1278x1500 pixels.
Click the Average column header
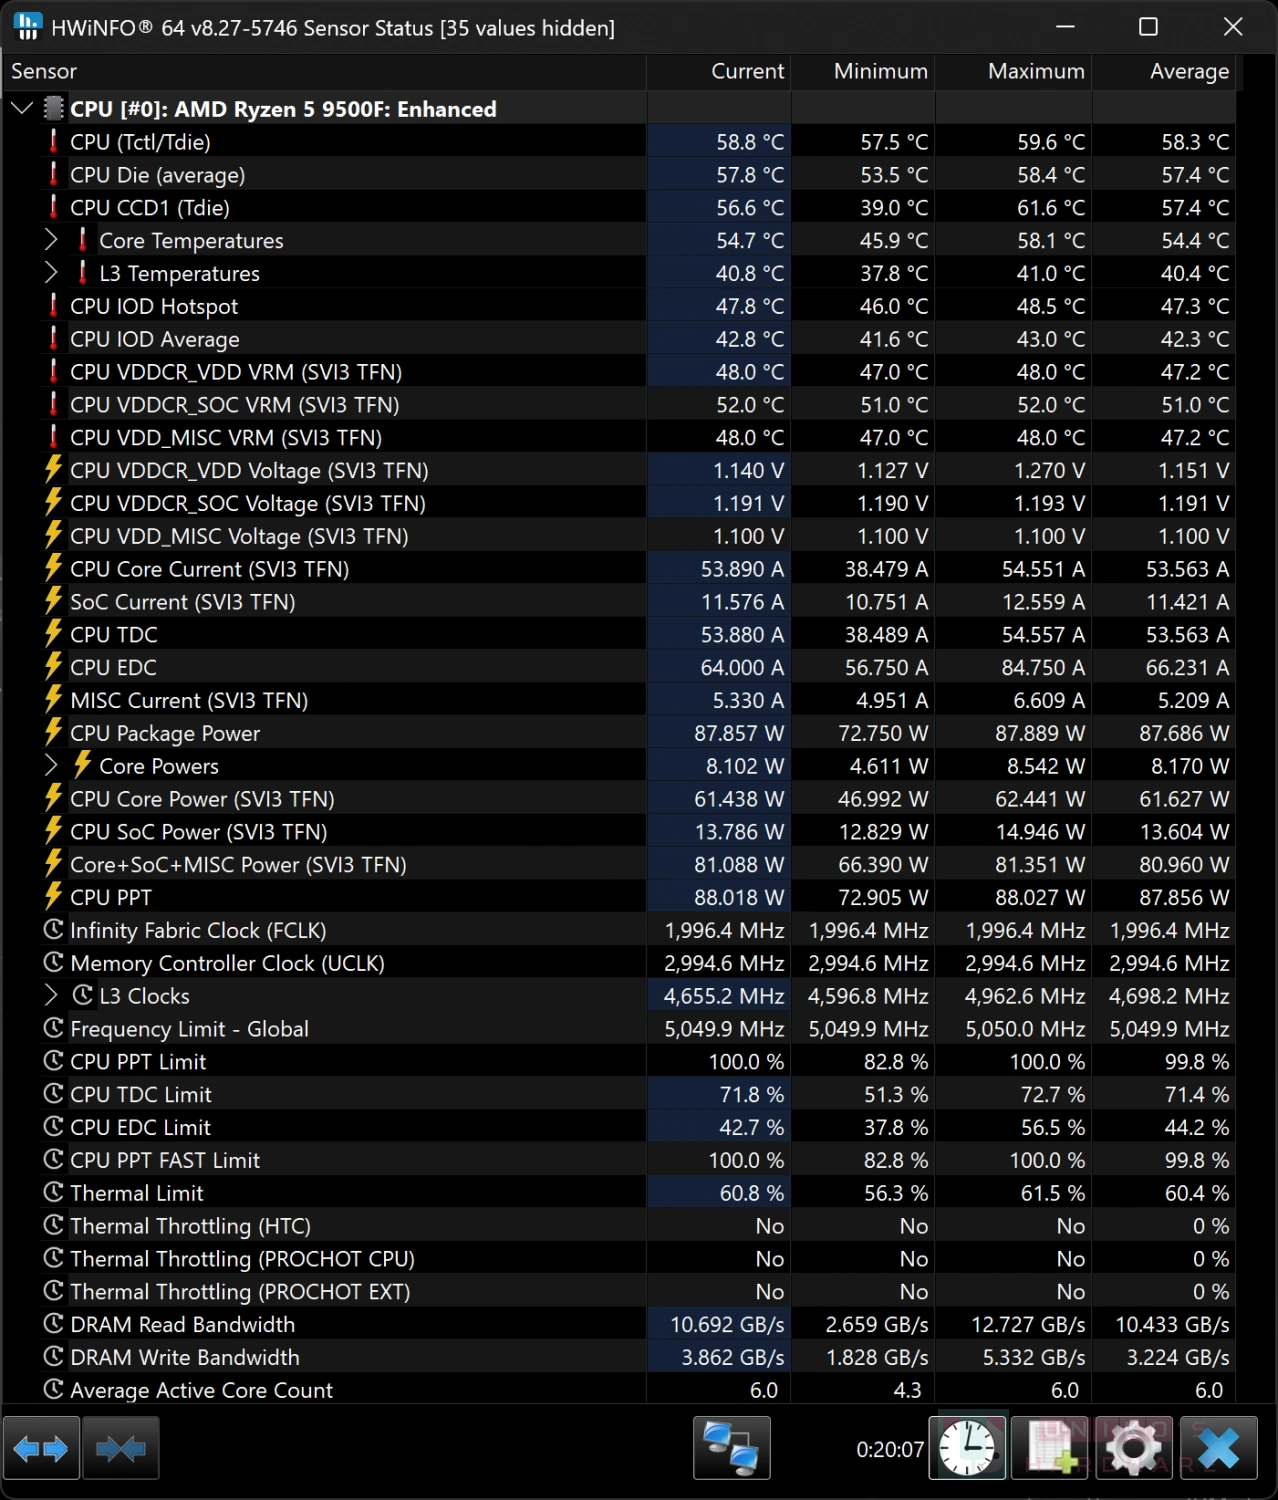1164,71
